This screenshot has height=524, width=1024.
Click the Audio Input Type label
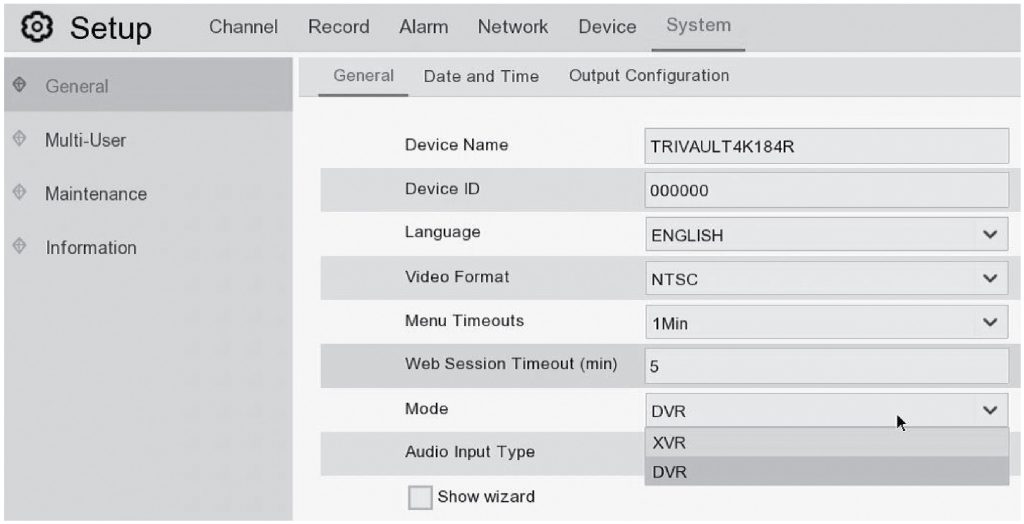[x=470, y=452]
